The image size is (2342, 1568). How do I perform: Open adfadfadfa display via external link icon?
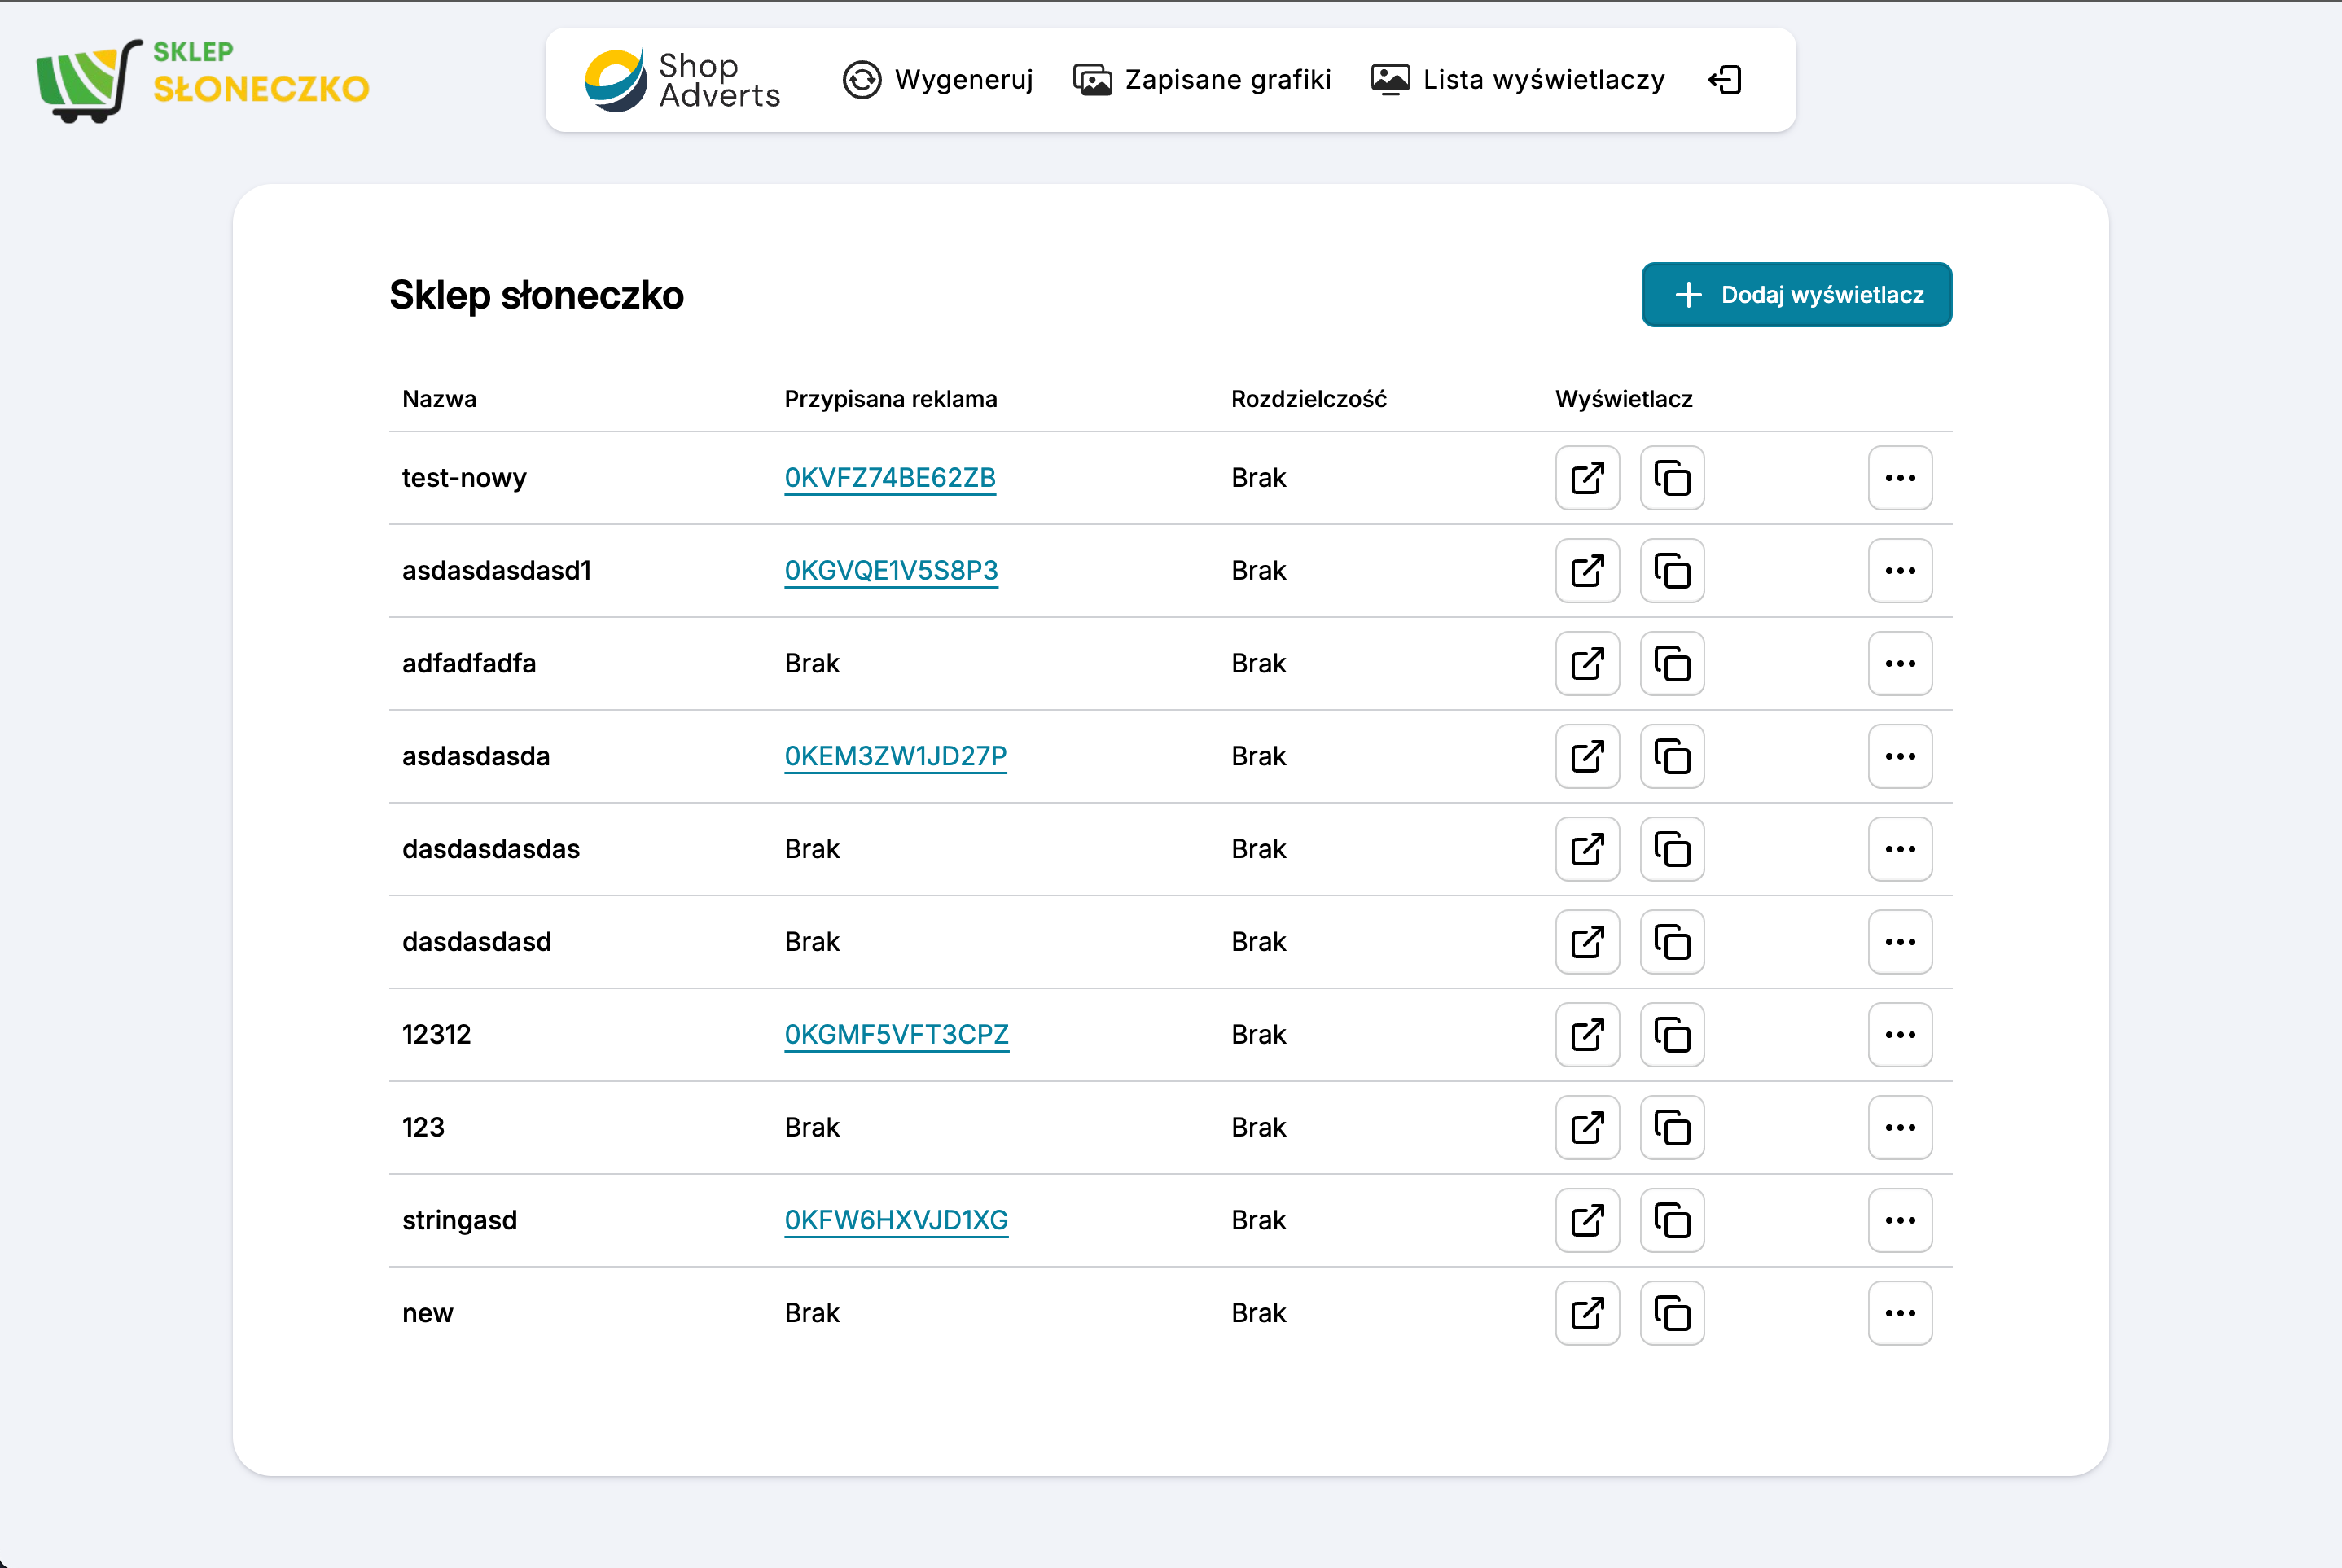coord(1587,664)
